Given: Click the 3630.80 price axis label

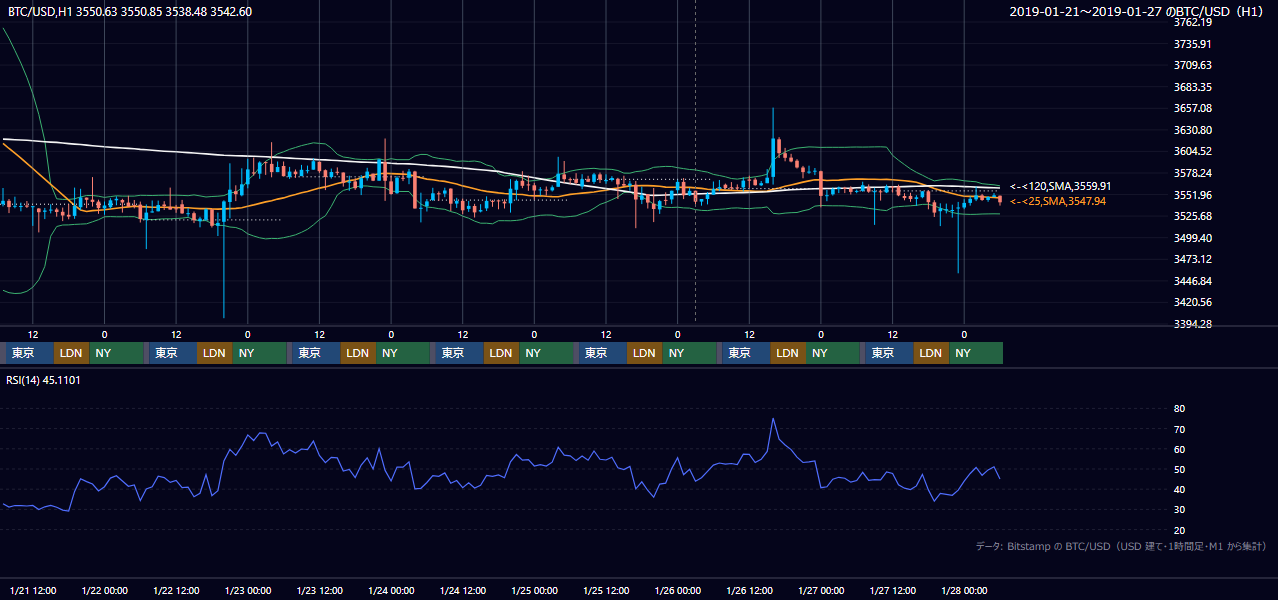Looking at the screenshot, I should [x=1192, y=130].
